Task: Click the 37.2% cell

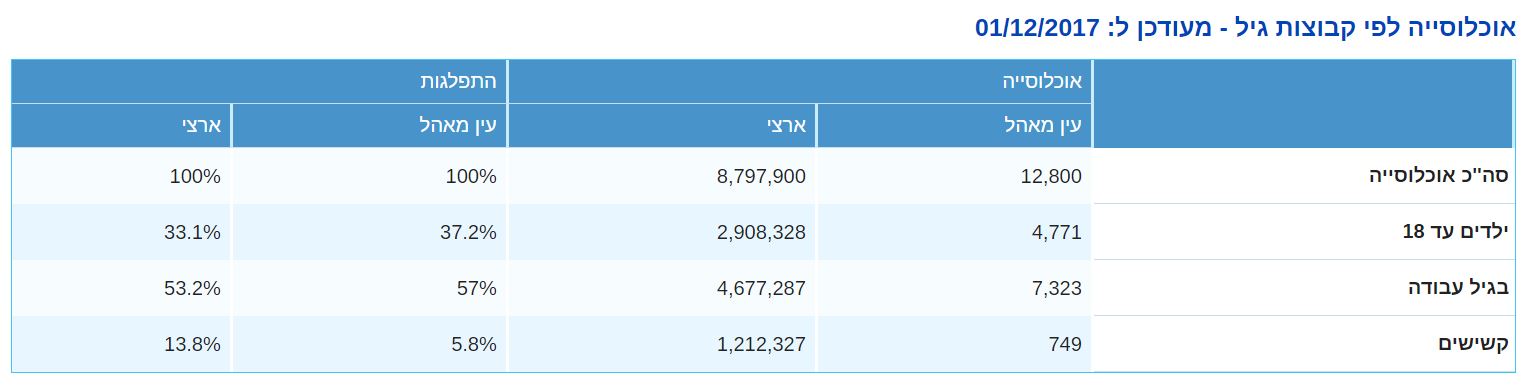Action: pos(370,232)
